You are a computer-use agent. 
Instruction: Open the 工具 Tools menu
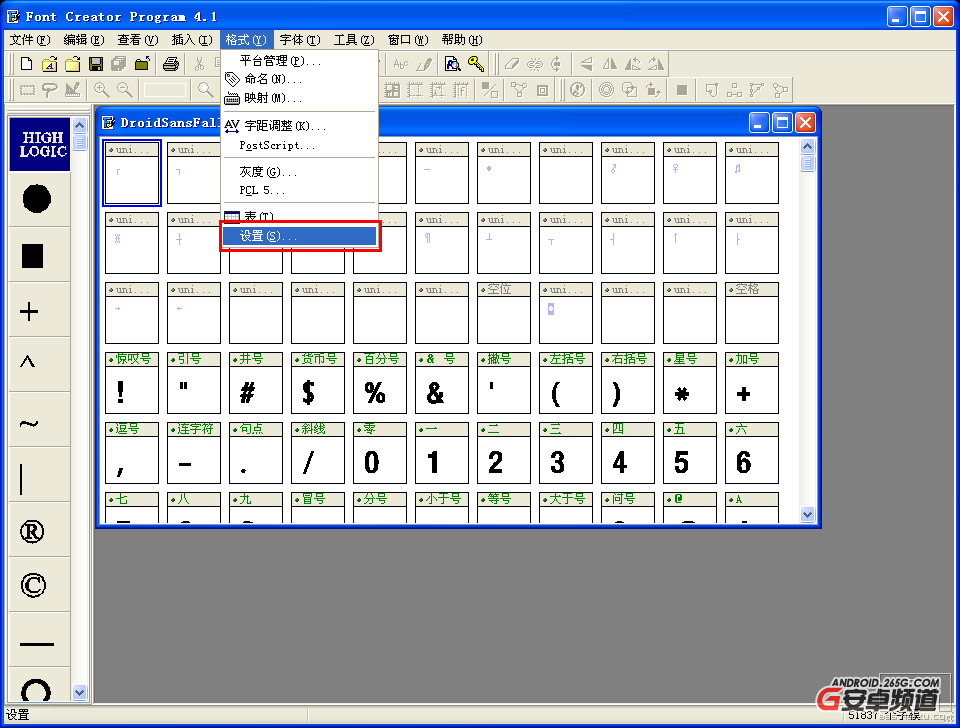point(355,39)
